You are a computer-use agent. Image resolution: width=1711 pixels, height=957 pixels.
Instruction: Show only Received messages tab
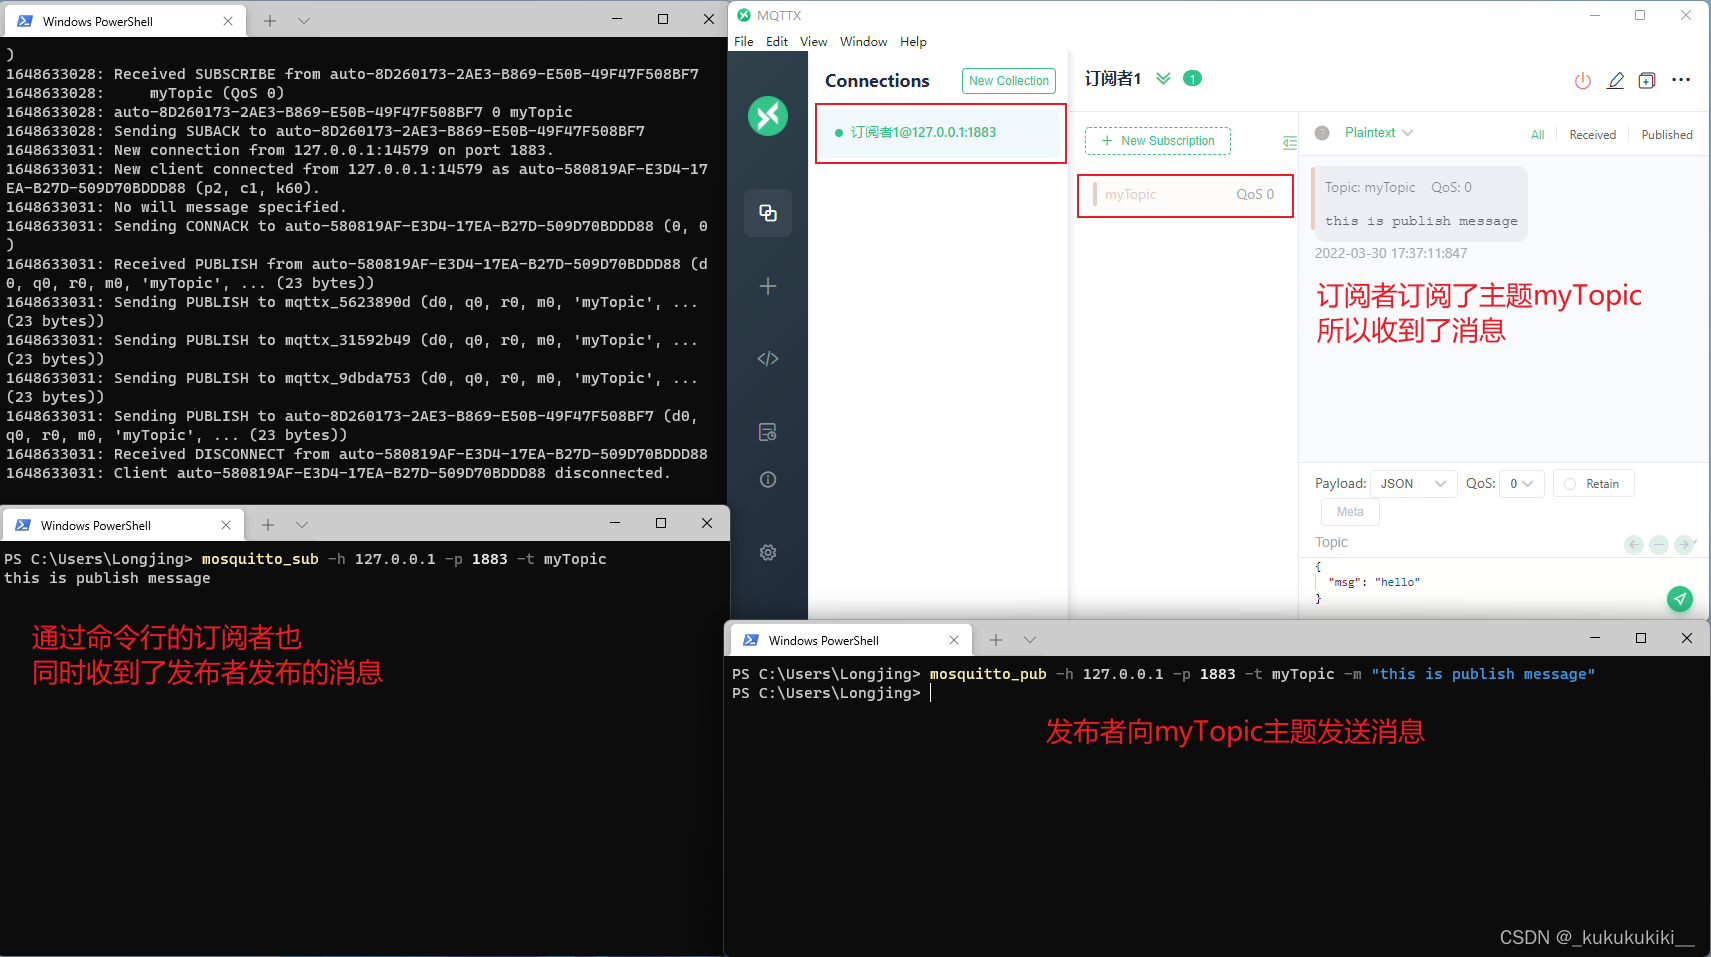click(1592, 135)
